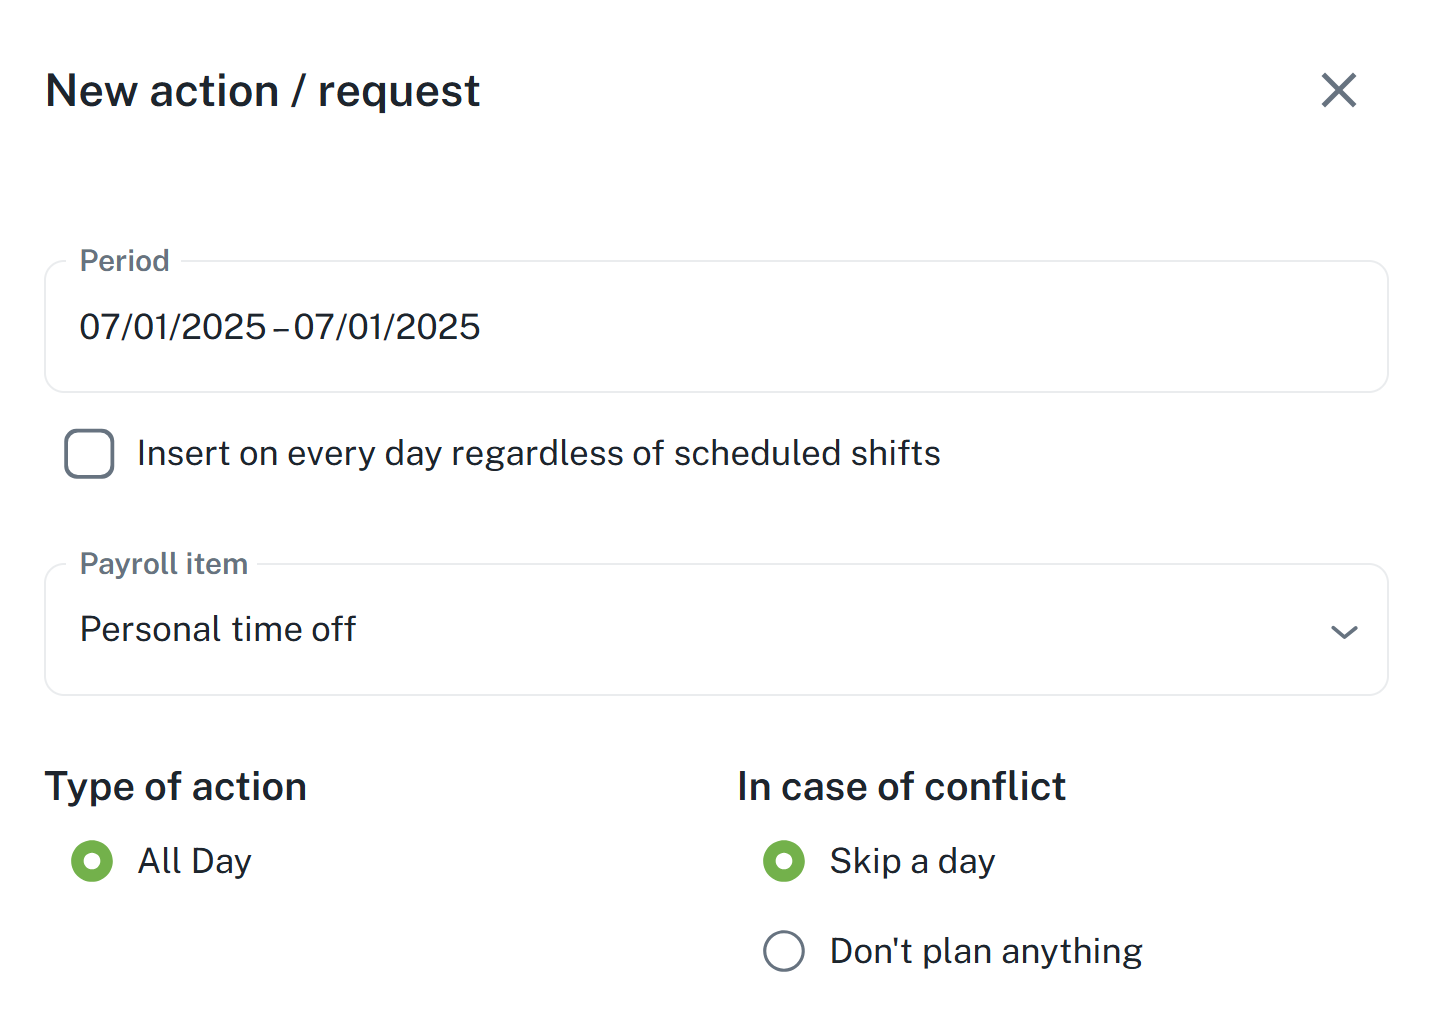Select the Skip a day radio button
Viewport: 1442px width, 1031px height.
pyautogui.click(x=784, y=861)
